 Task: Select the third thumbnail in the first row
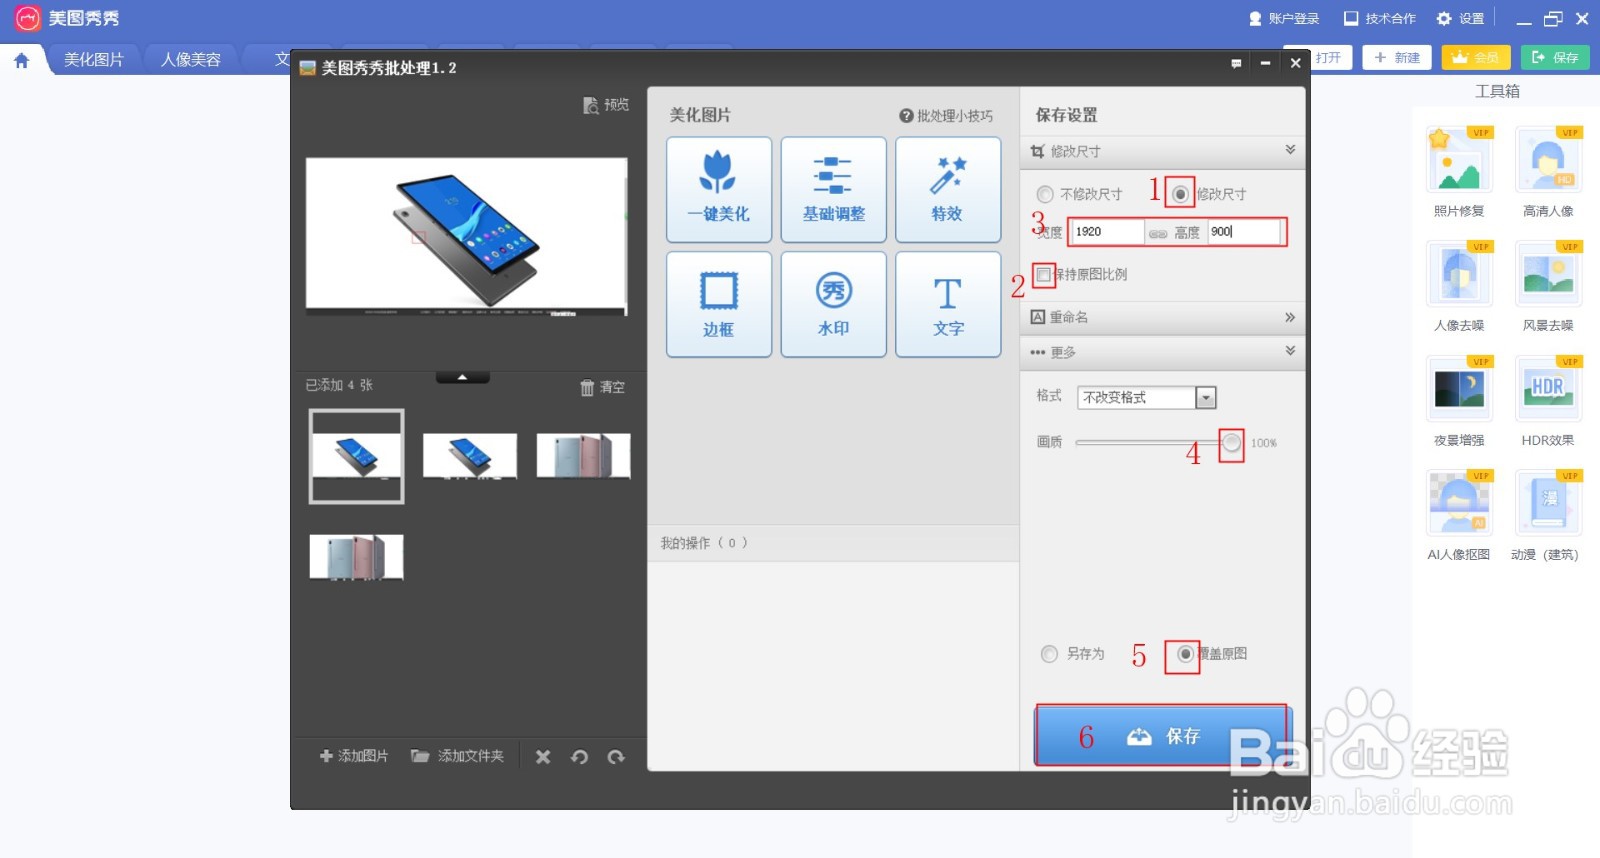[584, 456]
